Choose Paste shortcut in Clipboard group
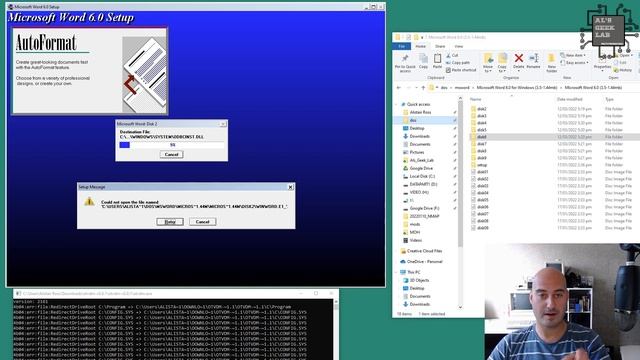This screenshot has height=360, width=640. click(461, 70)
